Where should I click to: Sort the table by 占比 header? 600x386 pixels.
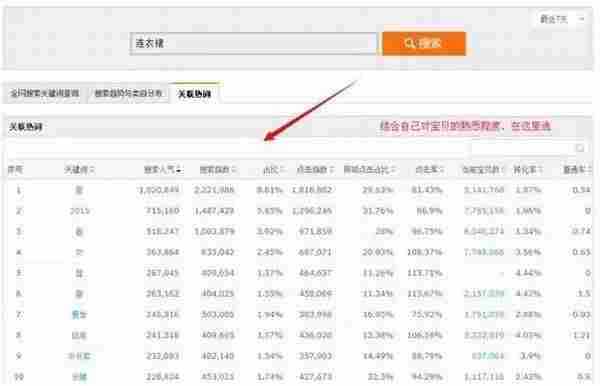coord(273,169)
